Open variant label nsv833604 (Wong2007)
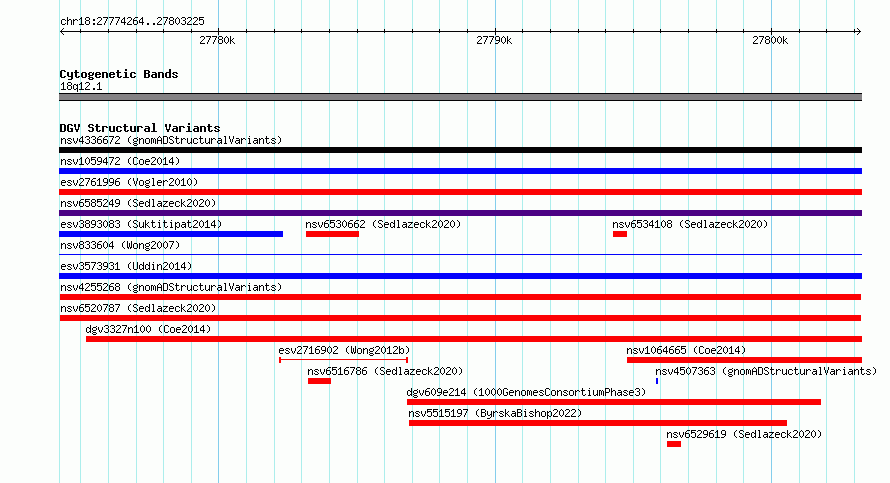This screenshot has height=483, width=890. pyautogui.click(x=120, y=245)
